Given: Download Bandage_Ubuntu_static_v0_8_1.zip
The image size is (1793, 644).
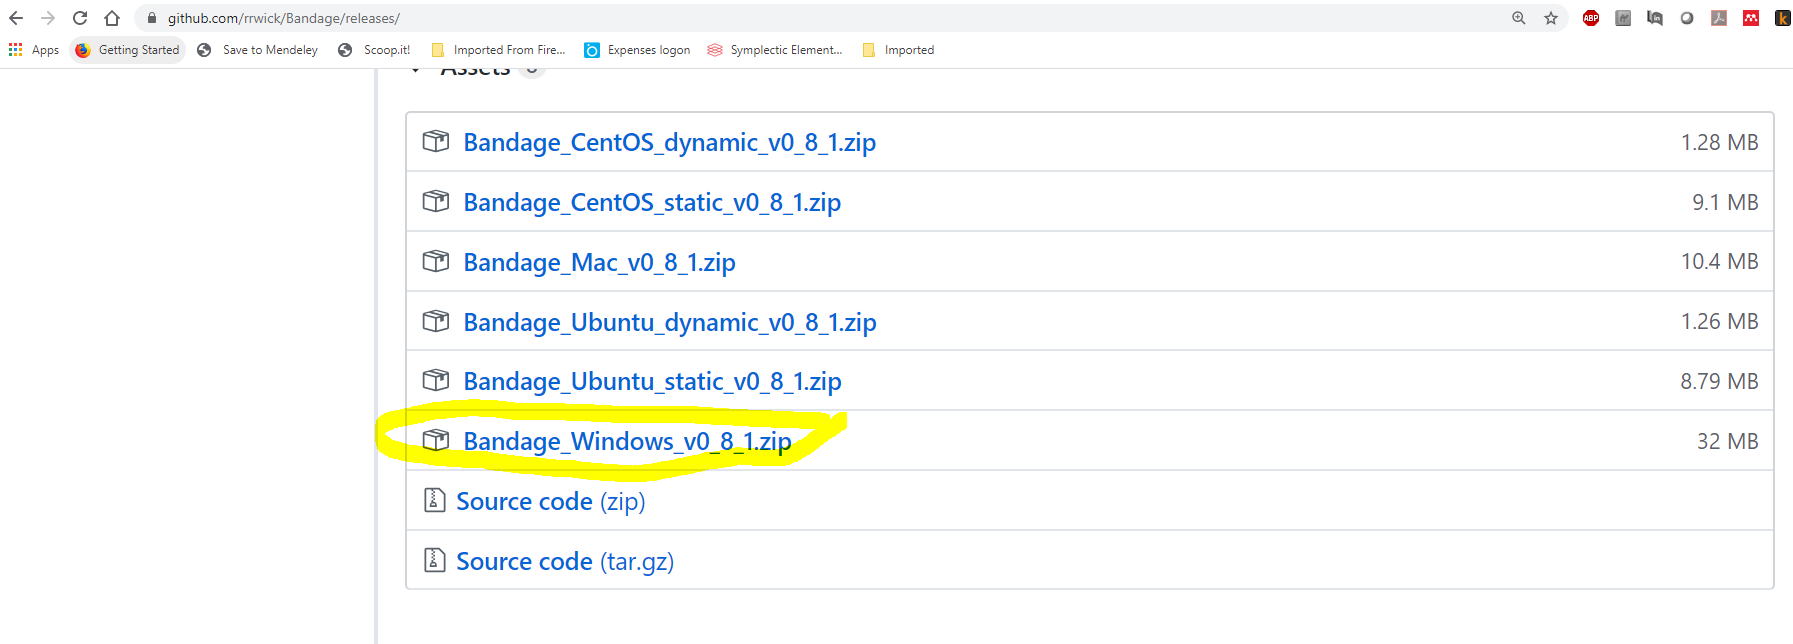Looking at the screenshot, I should pyautogui.click(x=652, y=381).
